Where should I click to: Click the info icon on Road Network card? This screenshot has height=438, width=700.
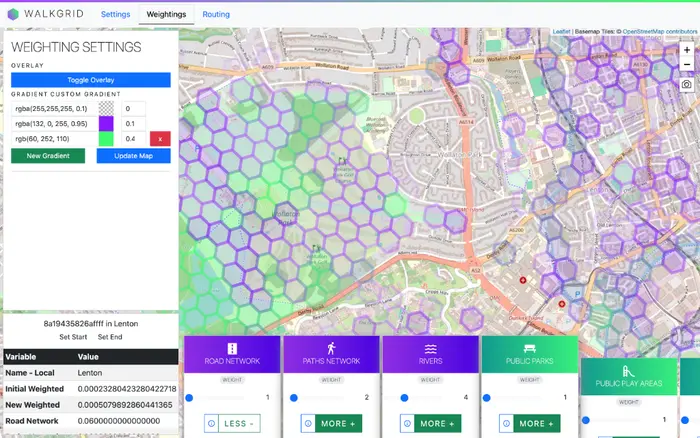(211, 423)
